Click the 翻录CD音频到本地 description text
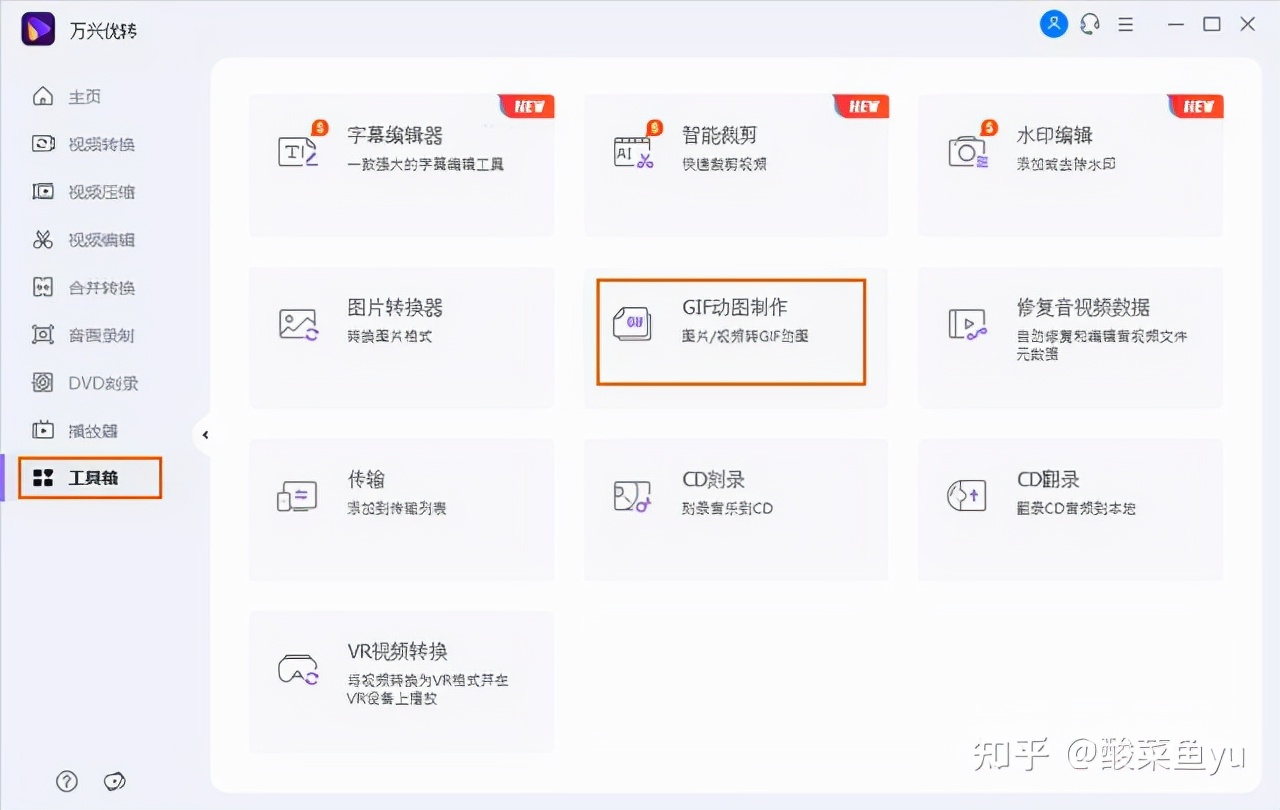The image size is (1280, 810). 1077,509
